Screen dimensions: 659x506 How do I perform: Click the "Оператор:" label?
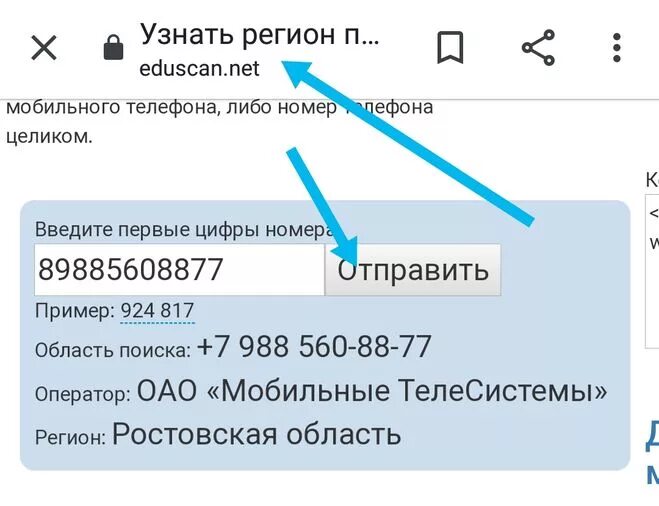pos(83,394)
